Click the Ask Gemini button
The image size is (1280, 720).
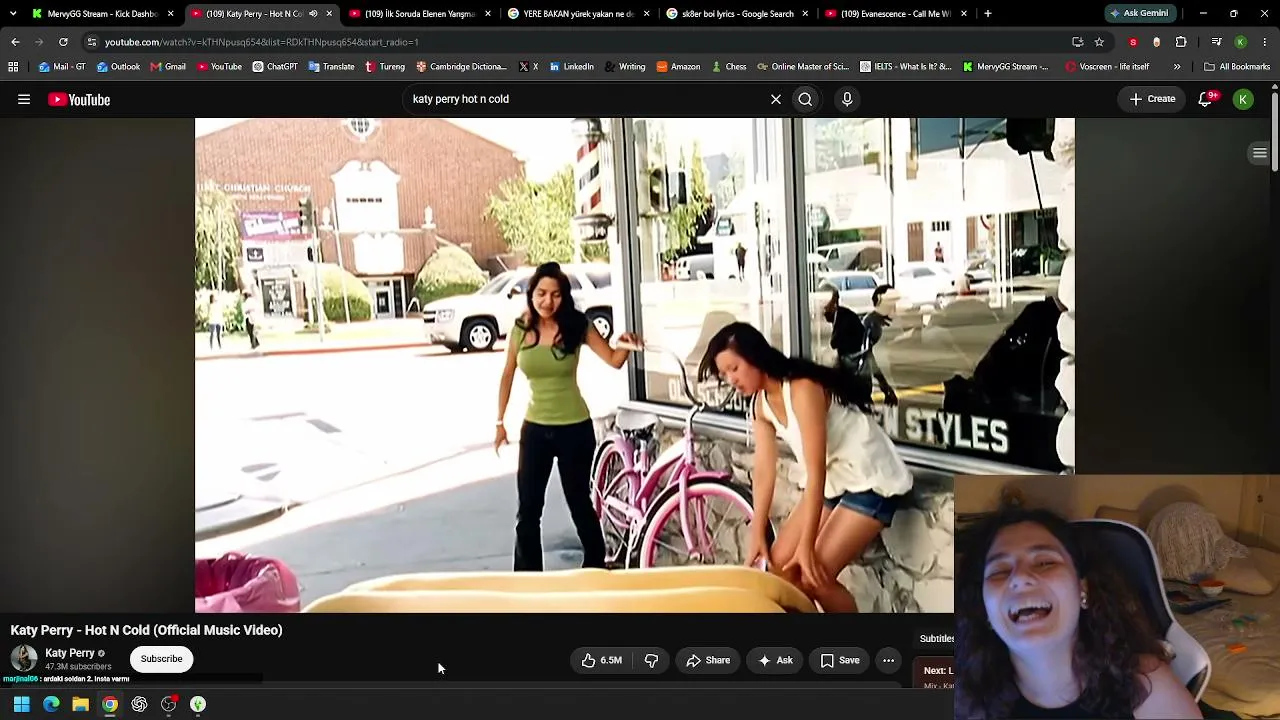(1138, 14)
